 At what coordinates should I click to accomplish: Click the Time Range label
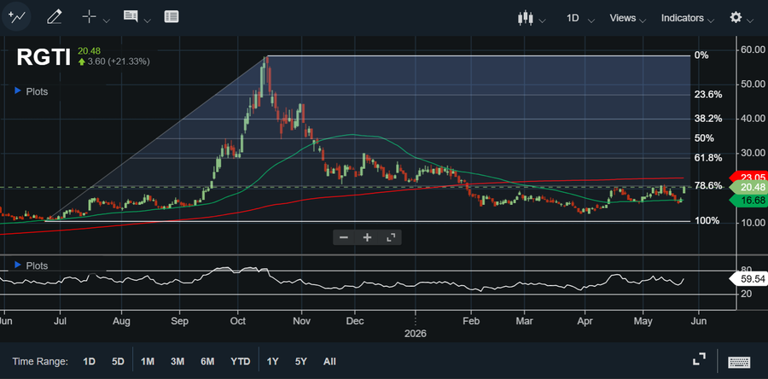pos(40,362)
